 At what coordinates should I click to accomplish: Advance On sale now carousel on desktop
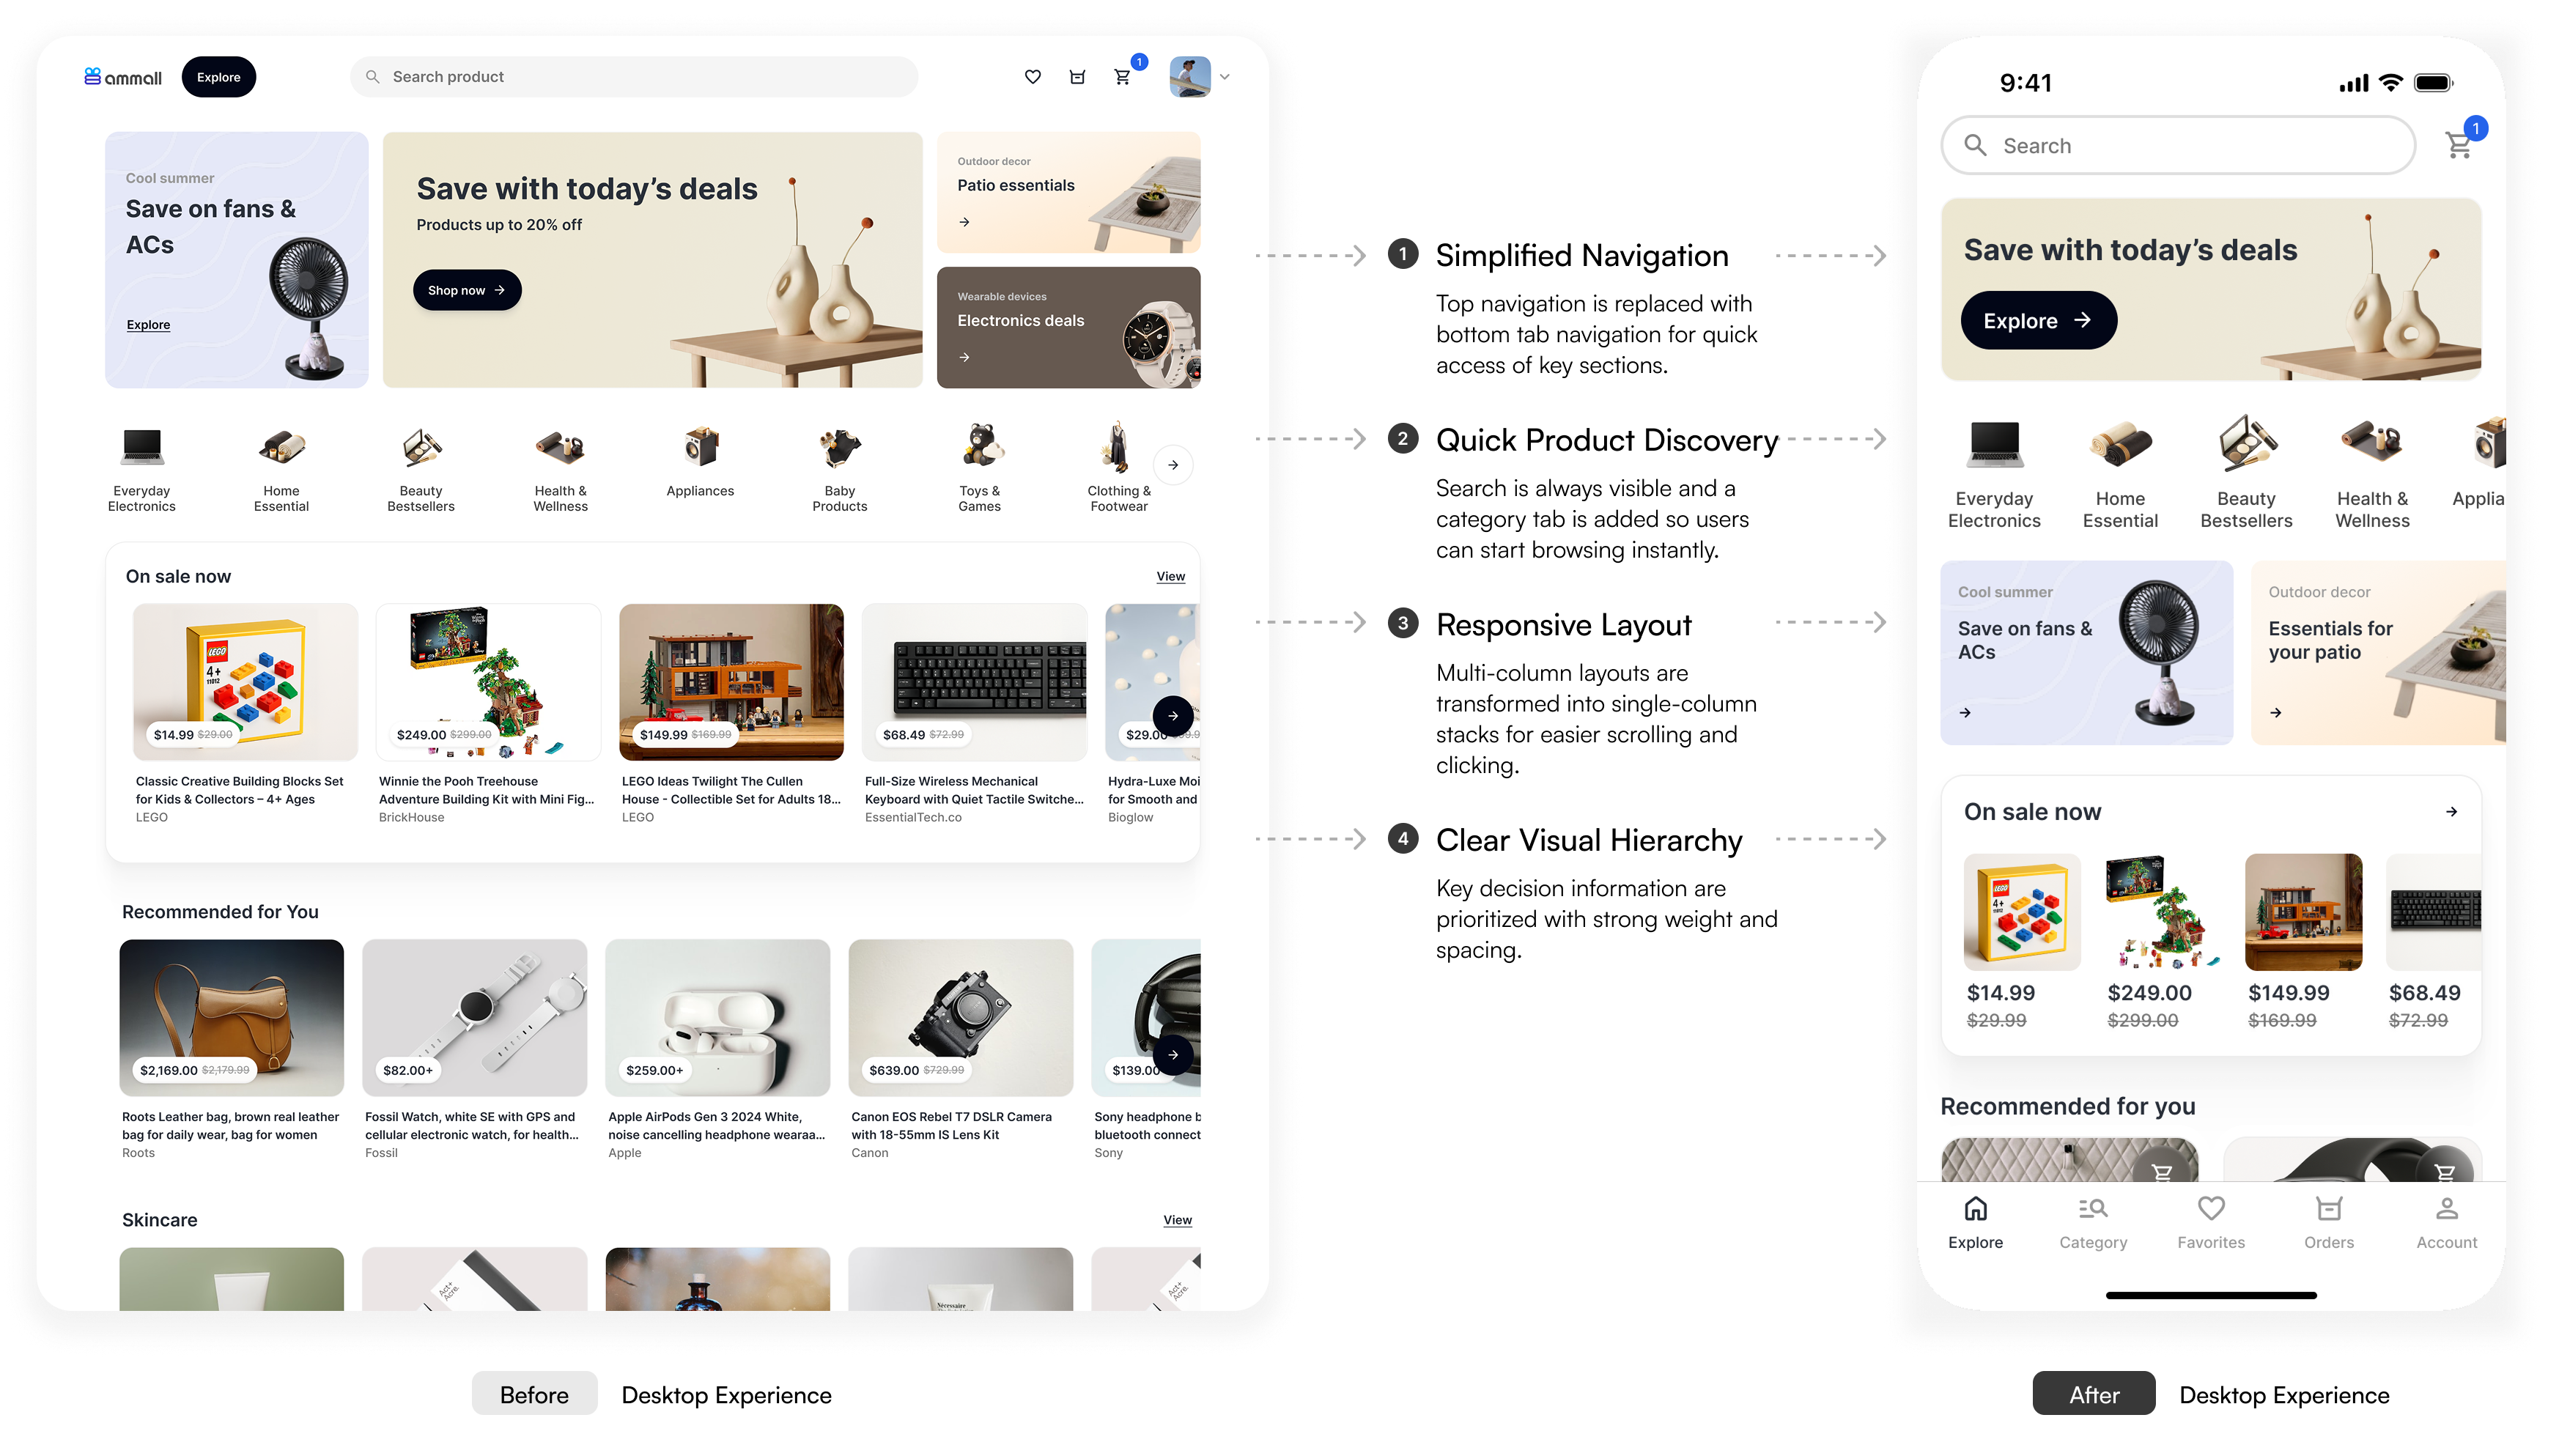point(1173,716)
